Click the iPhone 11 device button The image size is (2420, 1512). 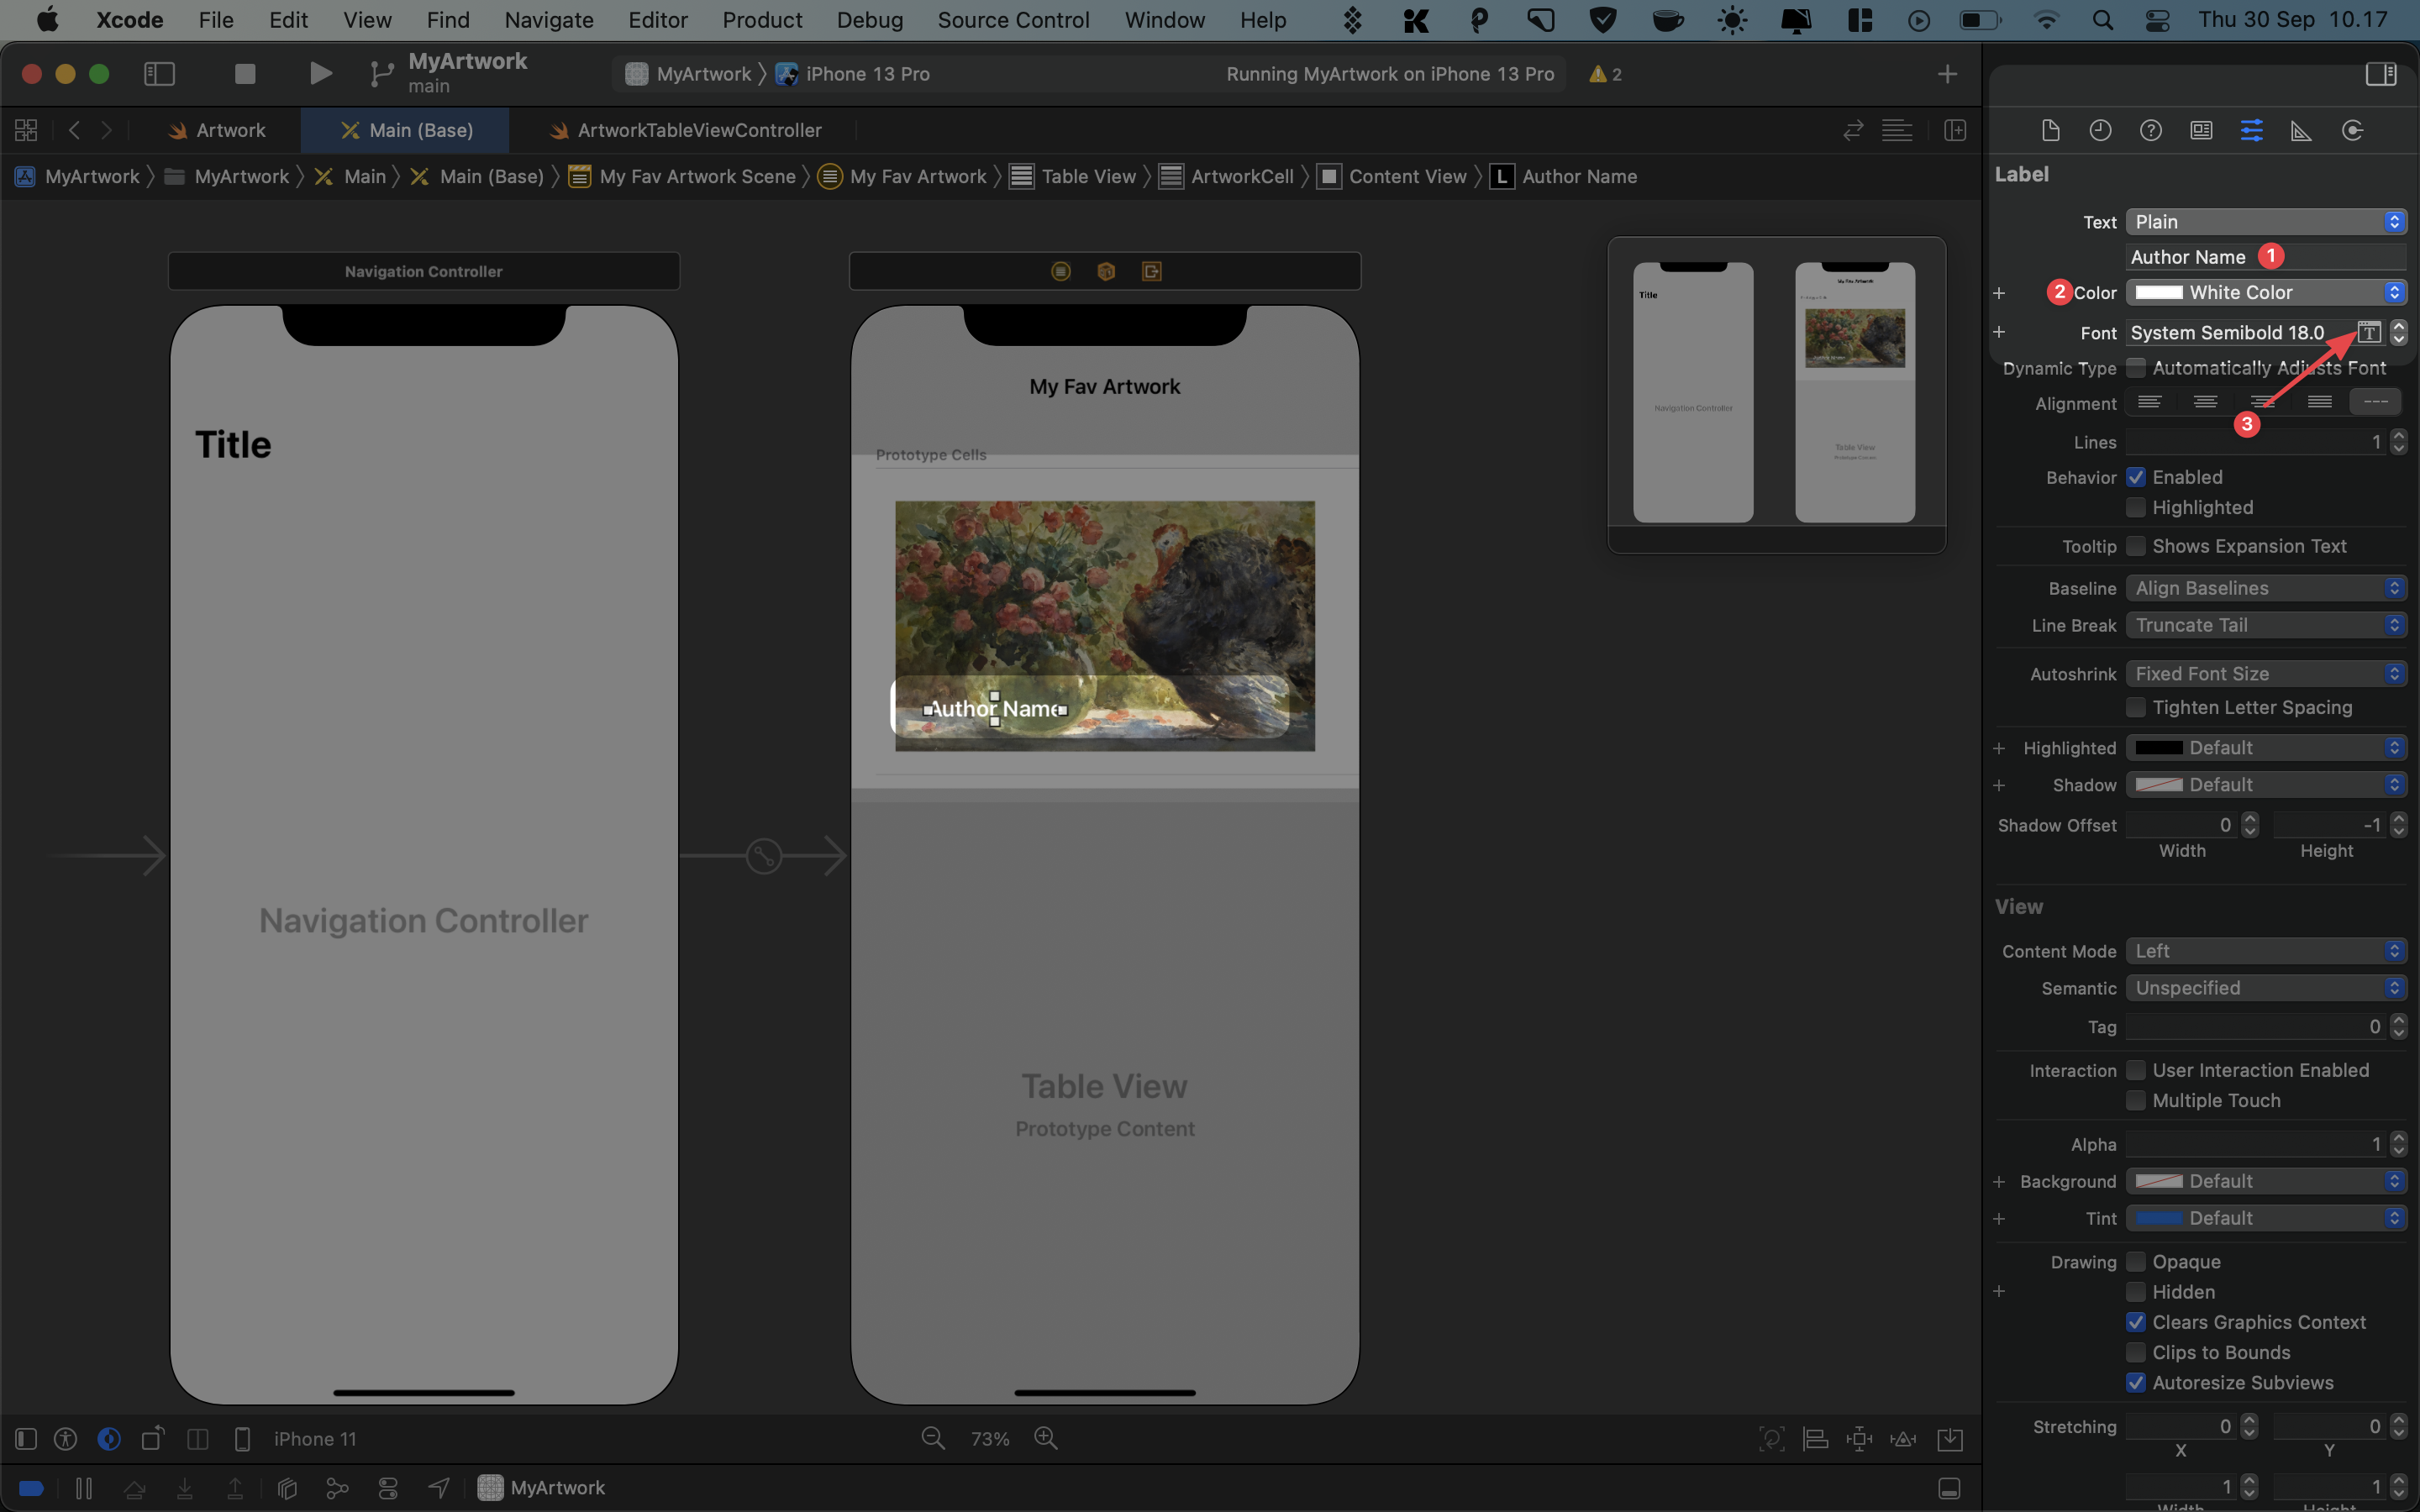[x=314, y=1439]
